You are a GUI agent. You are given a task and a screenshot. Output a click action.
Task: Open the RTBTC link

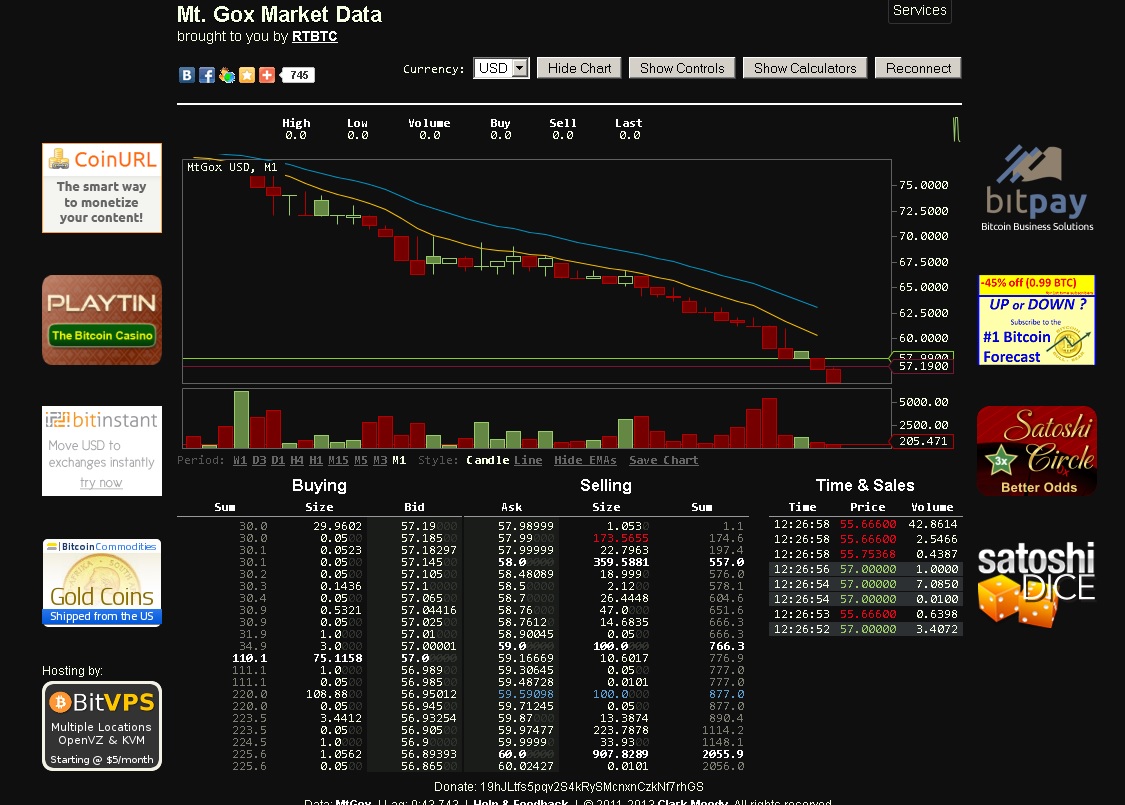314,37
